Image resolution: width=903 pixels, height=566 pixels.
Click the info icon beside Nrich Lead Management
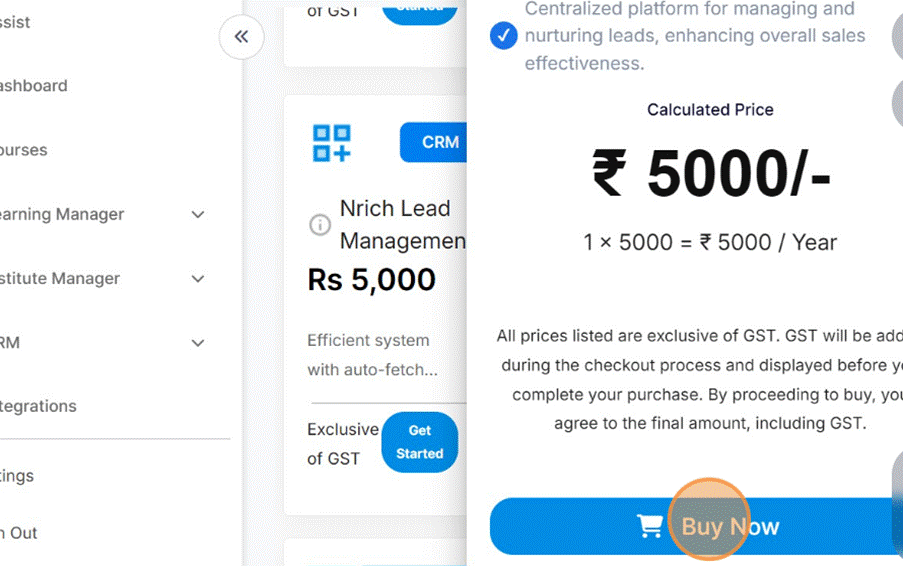click(x=320, y=225)
